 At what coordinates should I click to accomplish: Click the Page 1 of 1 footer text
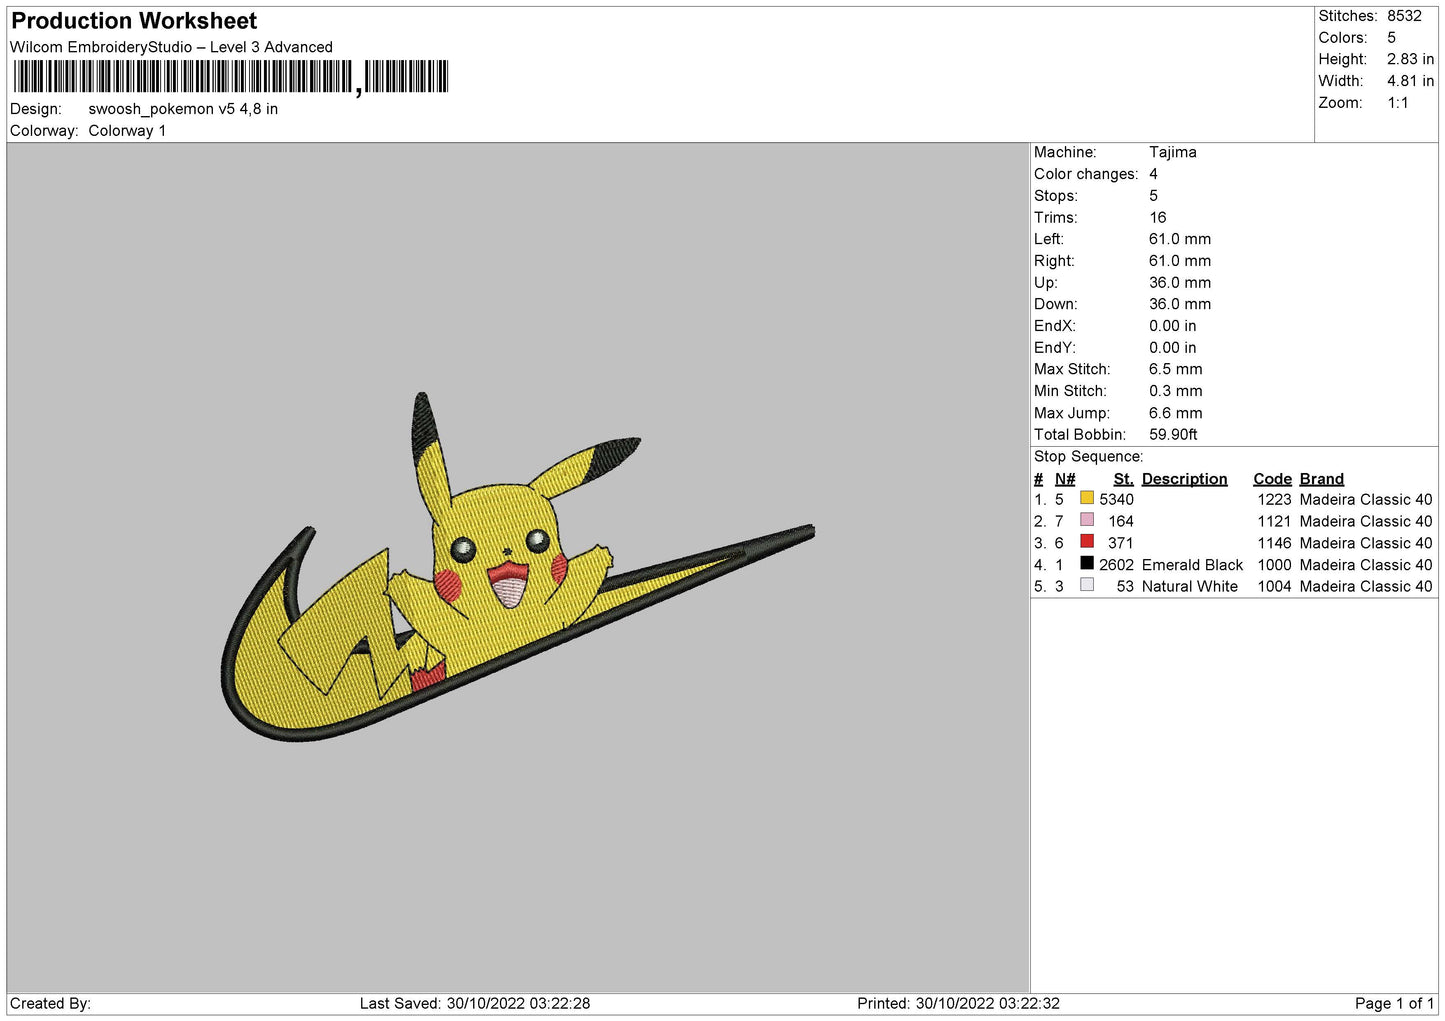click(1394, 1003)
